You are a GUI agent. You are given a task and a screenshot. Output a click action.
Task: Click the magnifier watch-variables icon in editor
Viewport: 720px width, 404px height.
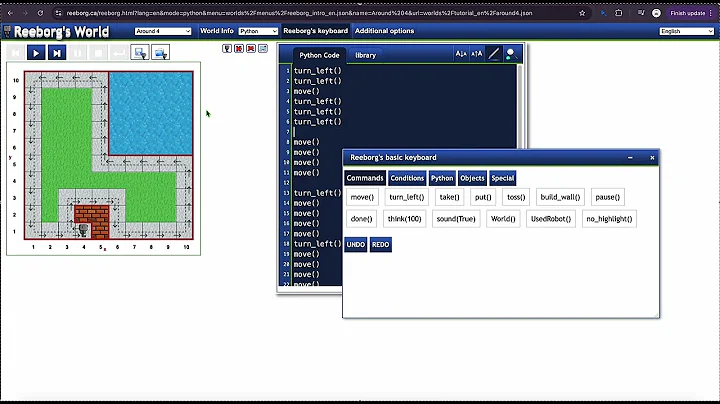coord(511,54)
